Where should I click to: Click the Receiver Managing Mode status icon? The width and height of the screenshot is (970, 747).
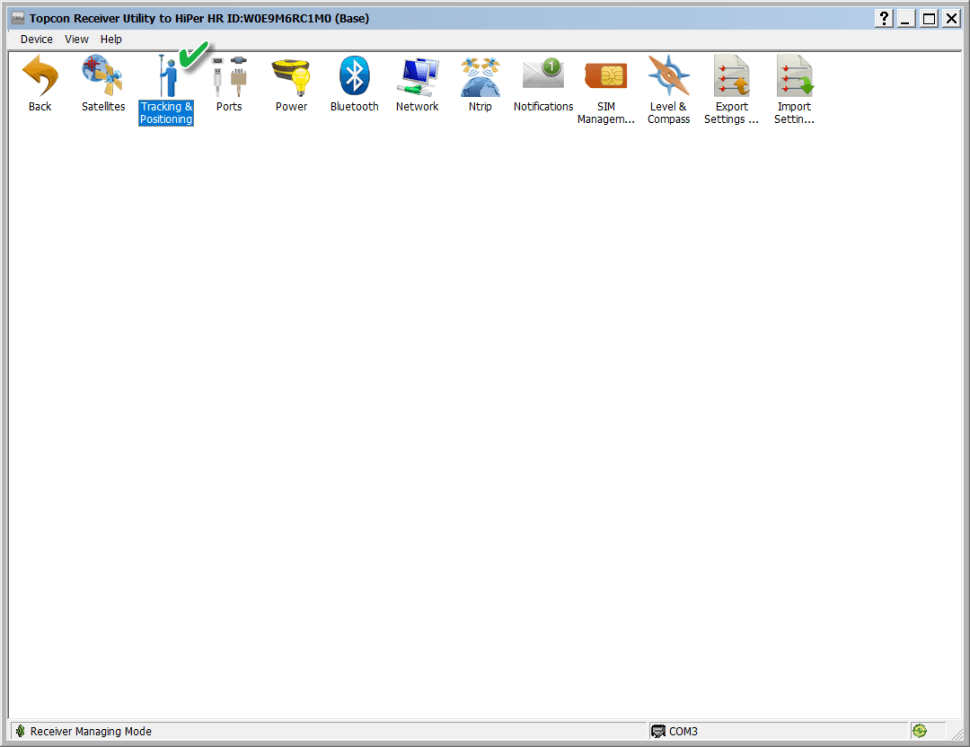click(20, 731)
